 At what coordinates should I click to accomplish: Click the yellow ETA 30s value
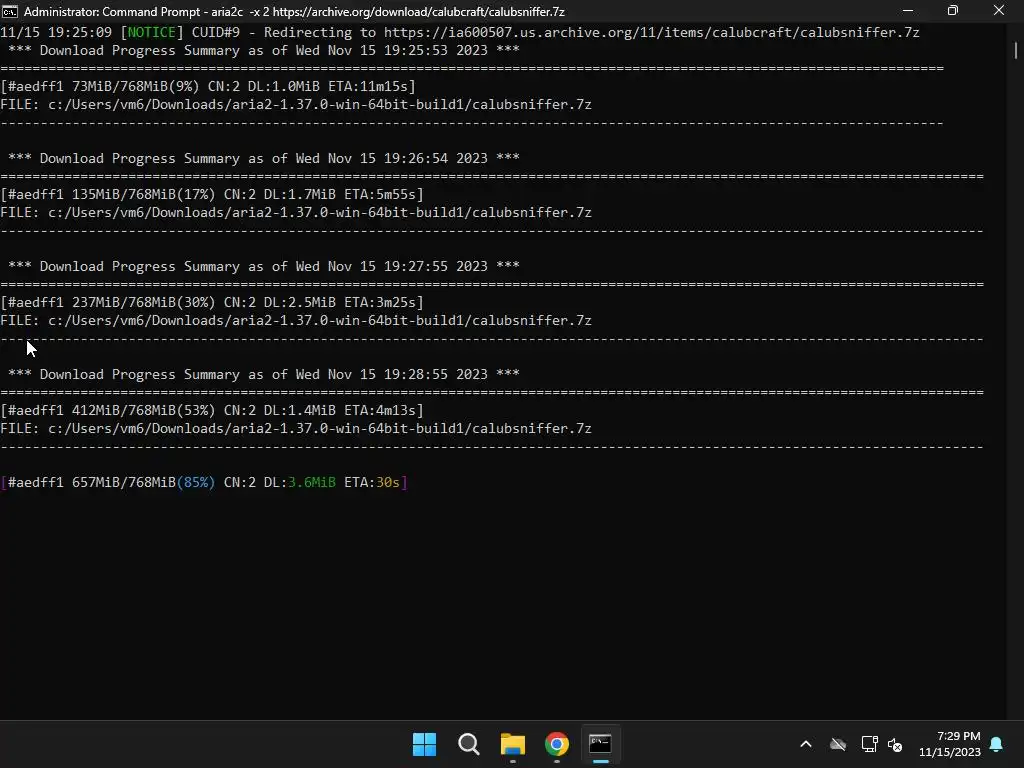point(387,483)
